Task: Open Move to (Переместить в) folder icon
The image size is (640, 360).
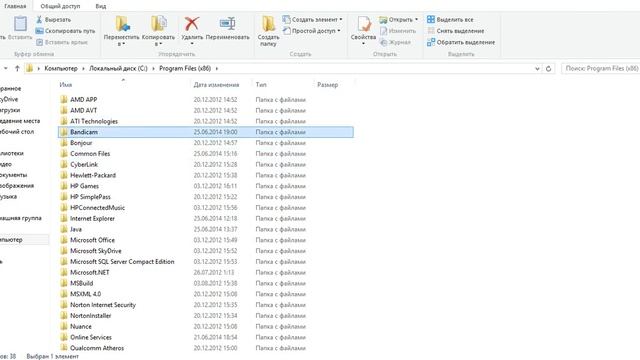Action: point(122,24)
